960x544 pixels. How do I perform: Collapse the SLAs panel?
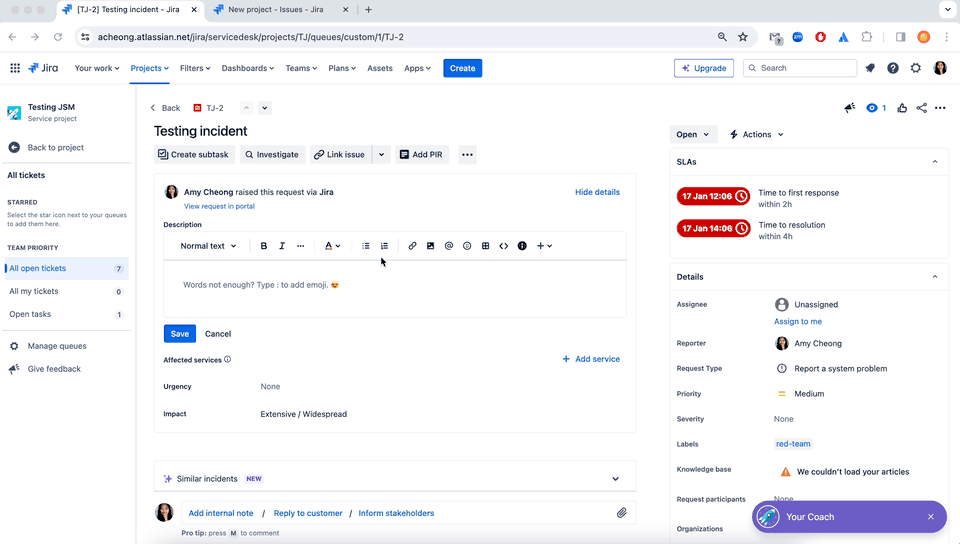point(935,162)
